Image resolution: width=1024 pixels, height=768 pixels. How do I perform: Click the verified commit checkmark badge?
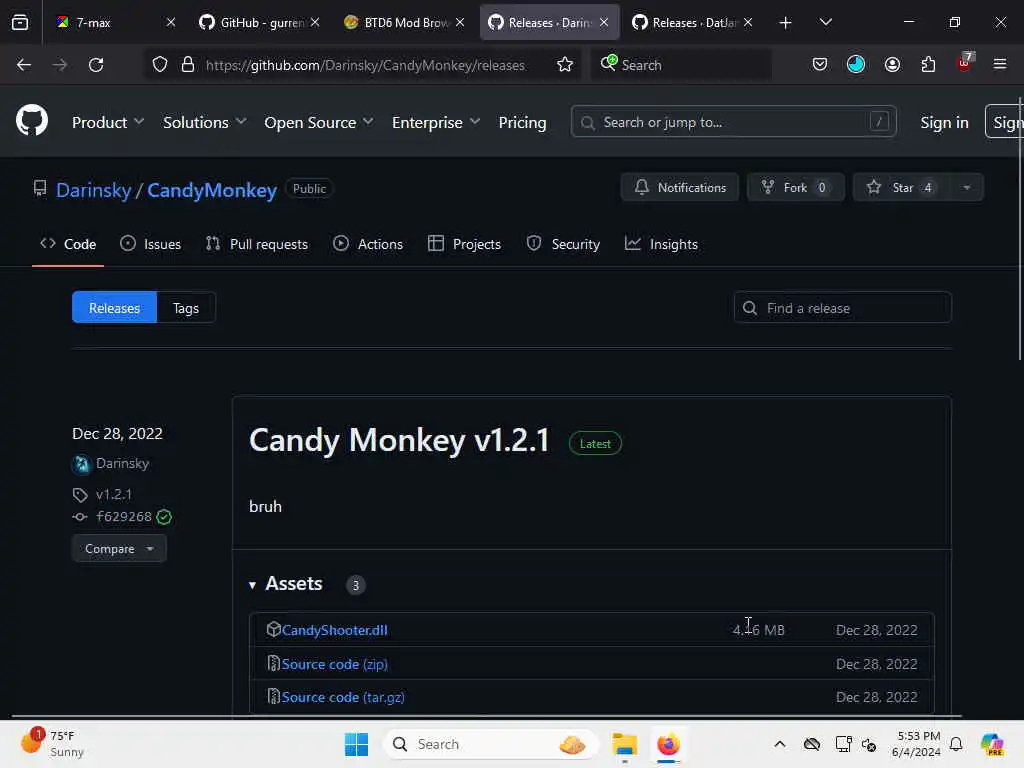coord(164,517)
